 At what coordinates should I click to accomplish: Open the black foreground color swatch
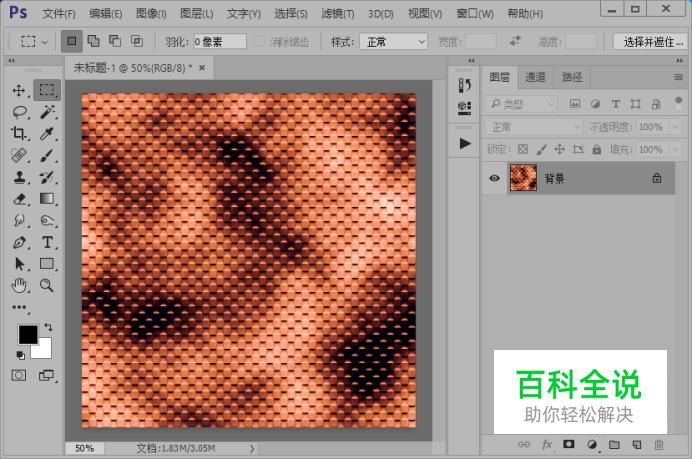[28, 335]
